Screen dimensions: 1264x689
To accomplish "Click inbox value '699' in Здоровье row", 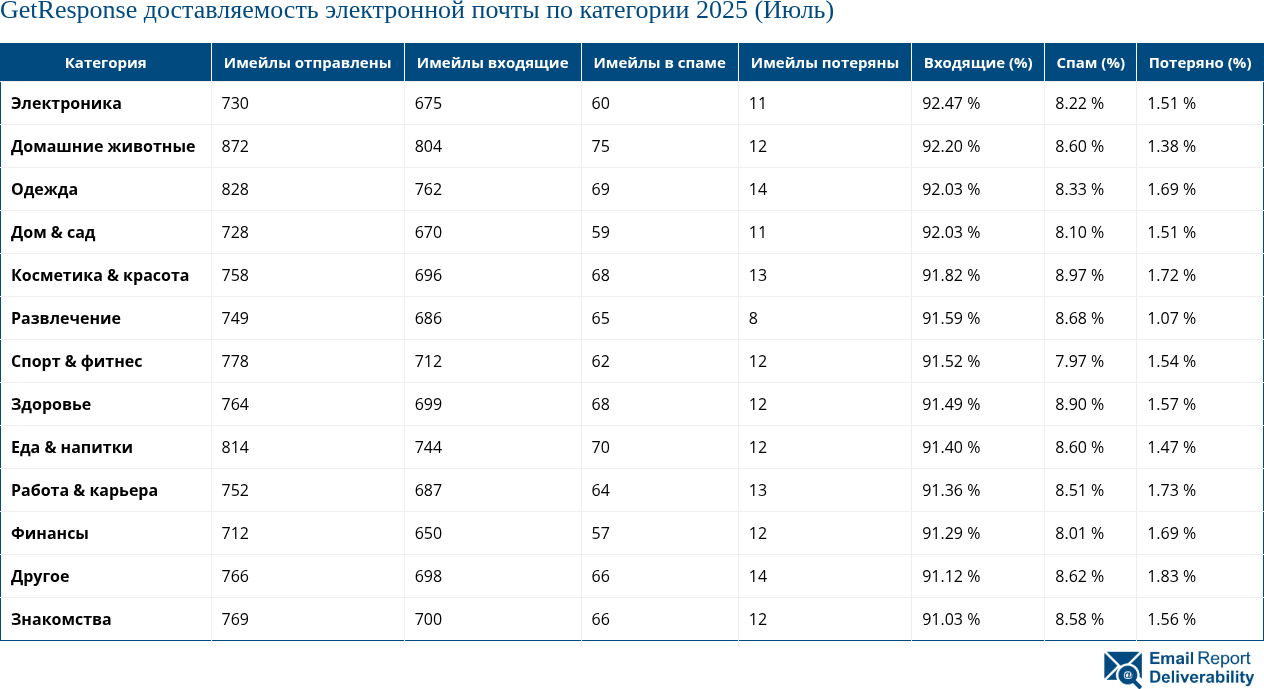I will pyautogui.click(x=428, y=404).
